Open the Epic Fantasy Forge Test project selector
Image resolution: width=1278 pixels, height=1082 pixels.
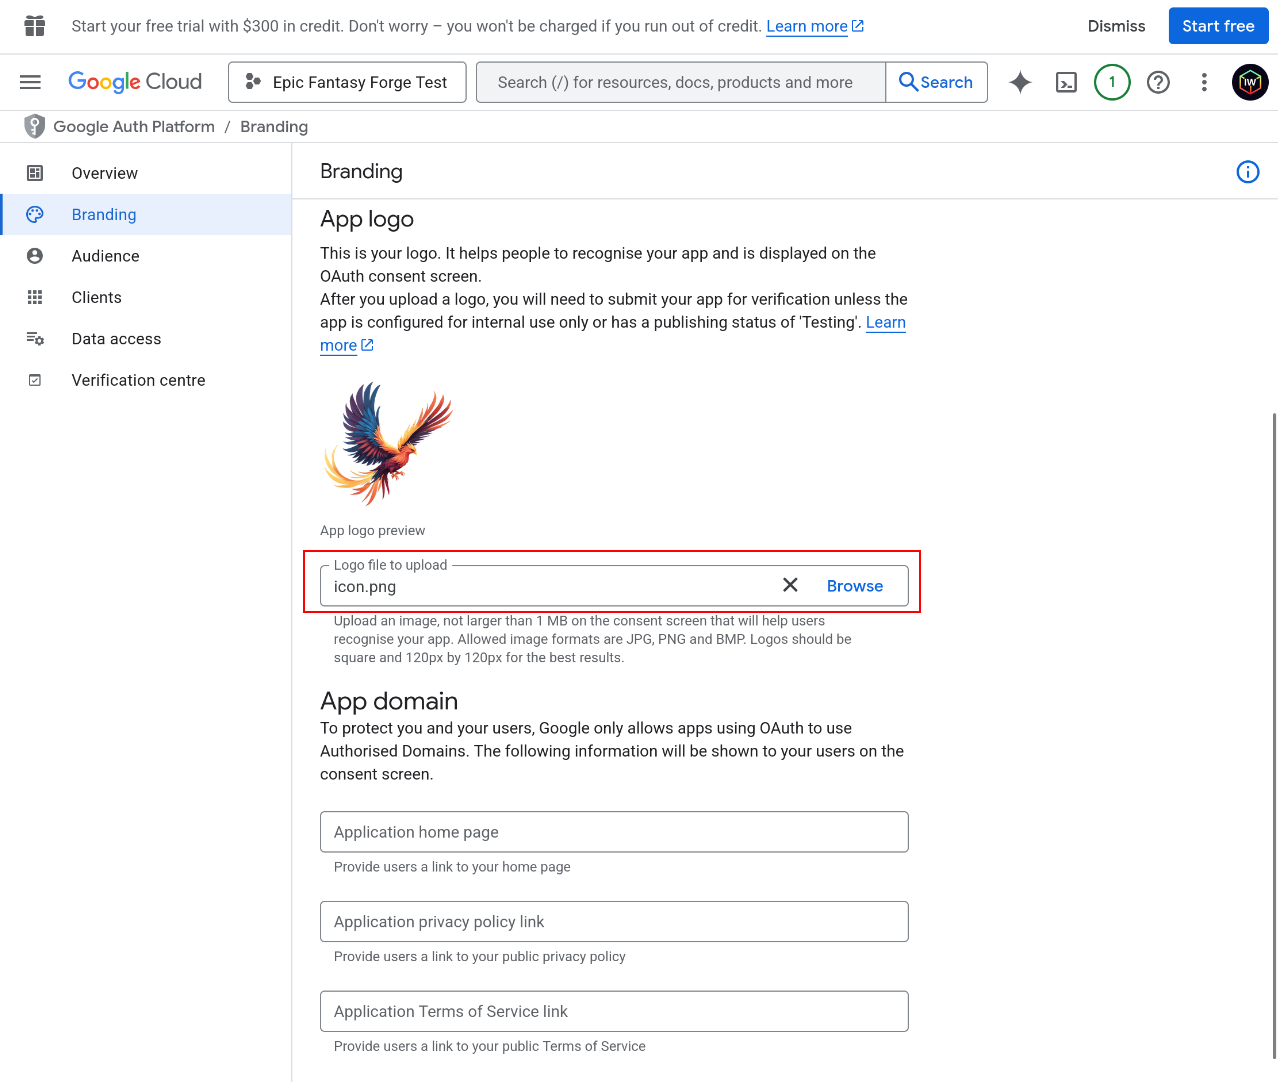[x=346, y=82]
